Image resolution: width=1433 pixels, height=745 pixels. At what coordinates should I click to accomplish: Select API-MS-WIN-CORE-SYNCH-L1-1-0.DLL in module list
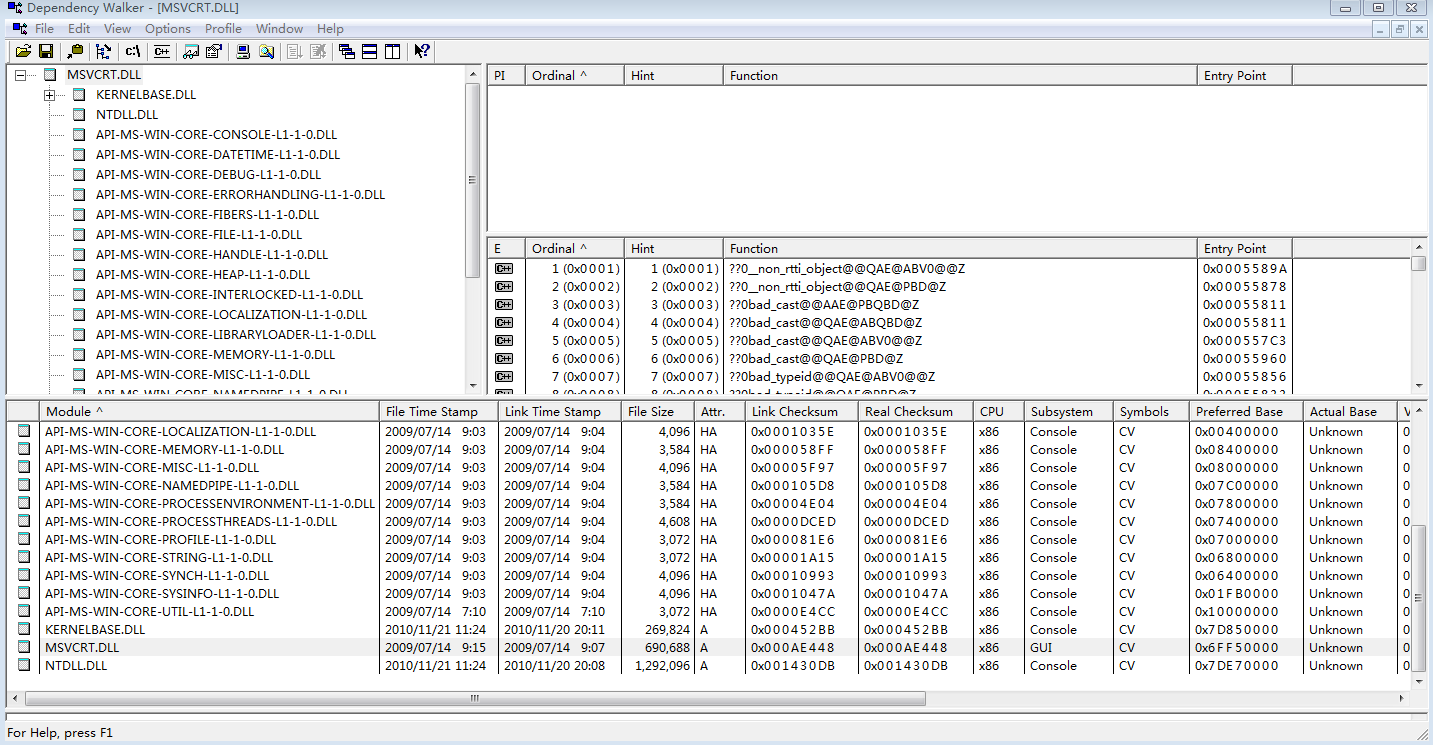157,576
